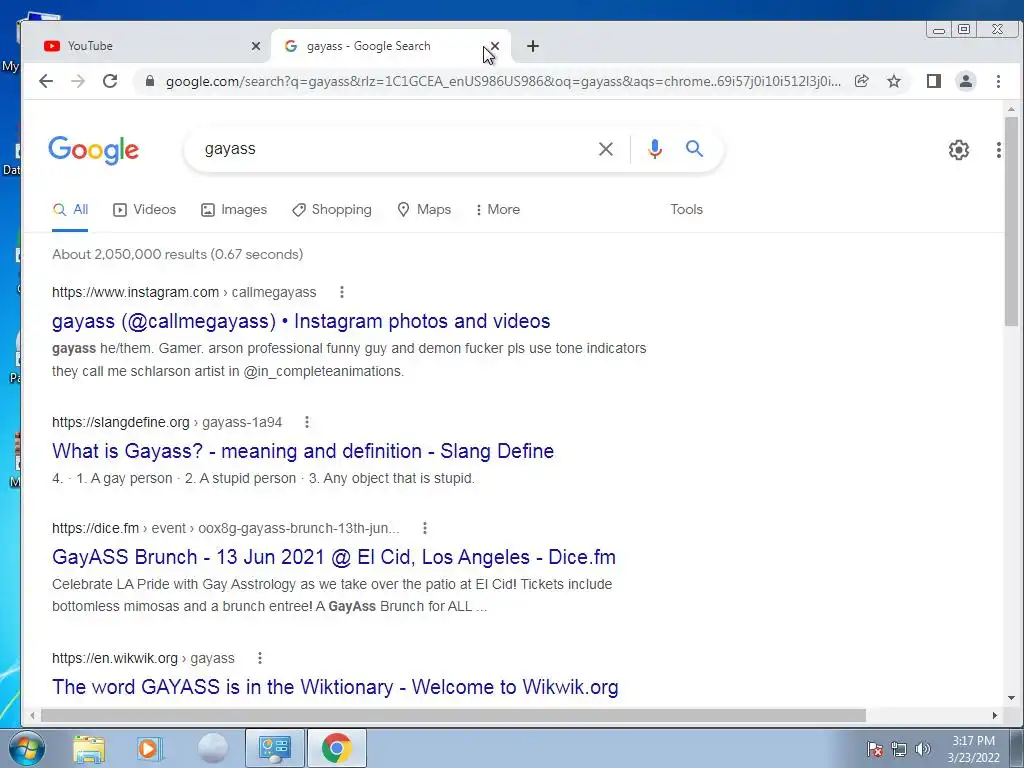Viewport: 1024px width, 768px height.
Task: Switch to Images results
Action: coord(234,209)
